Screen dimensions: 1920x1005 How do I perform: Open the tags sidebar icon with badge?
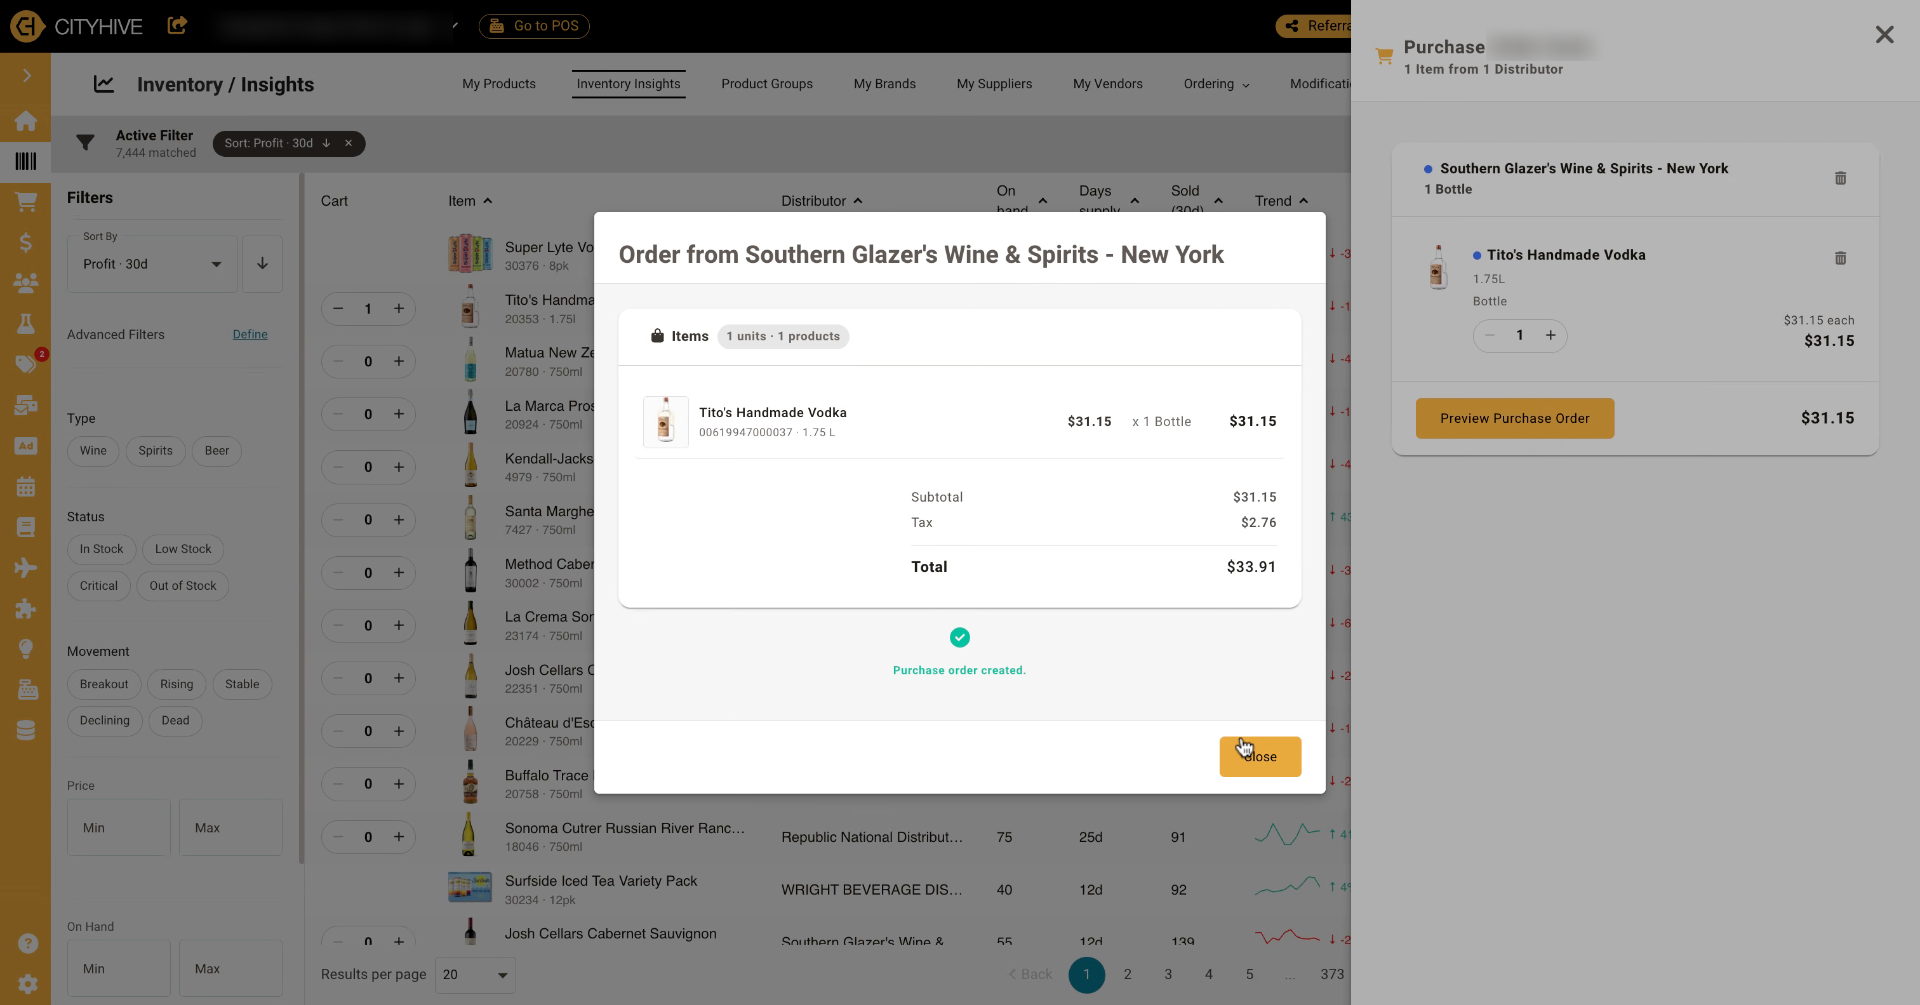pos(26,363)
